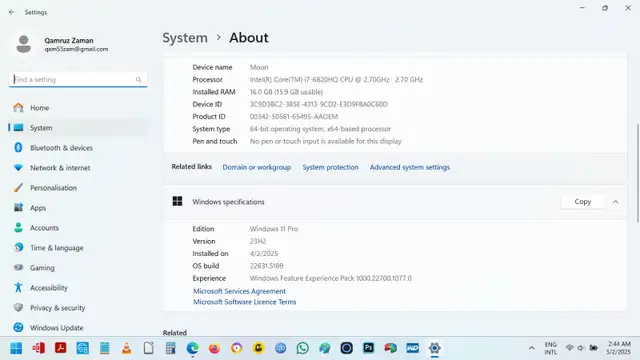
Task: Open Photoshop from the taskbar
Action: [x=369, y=348]
